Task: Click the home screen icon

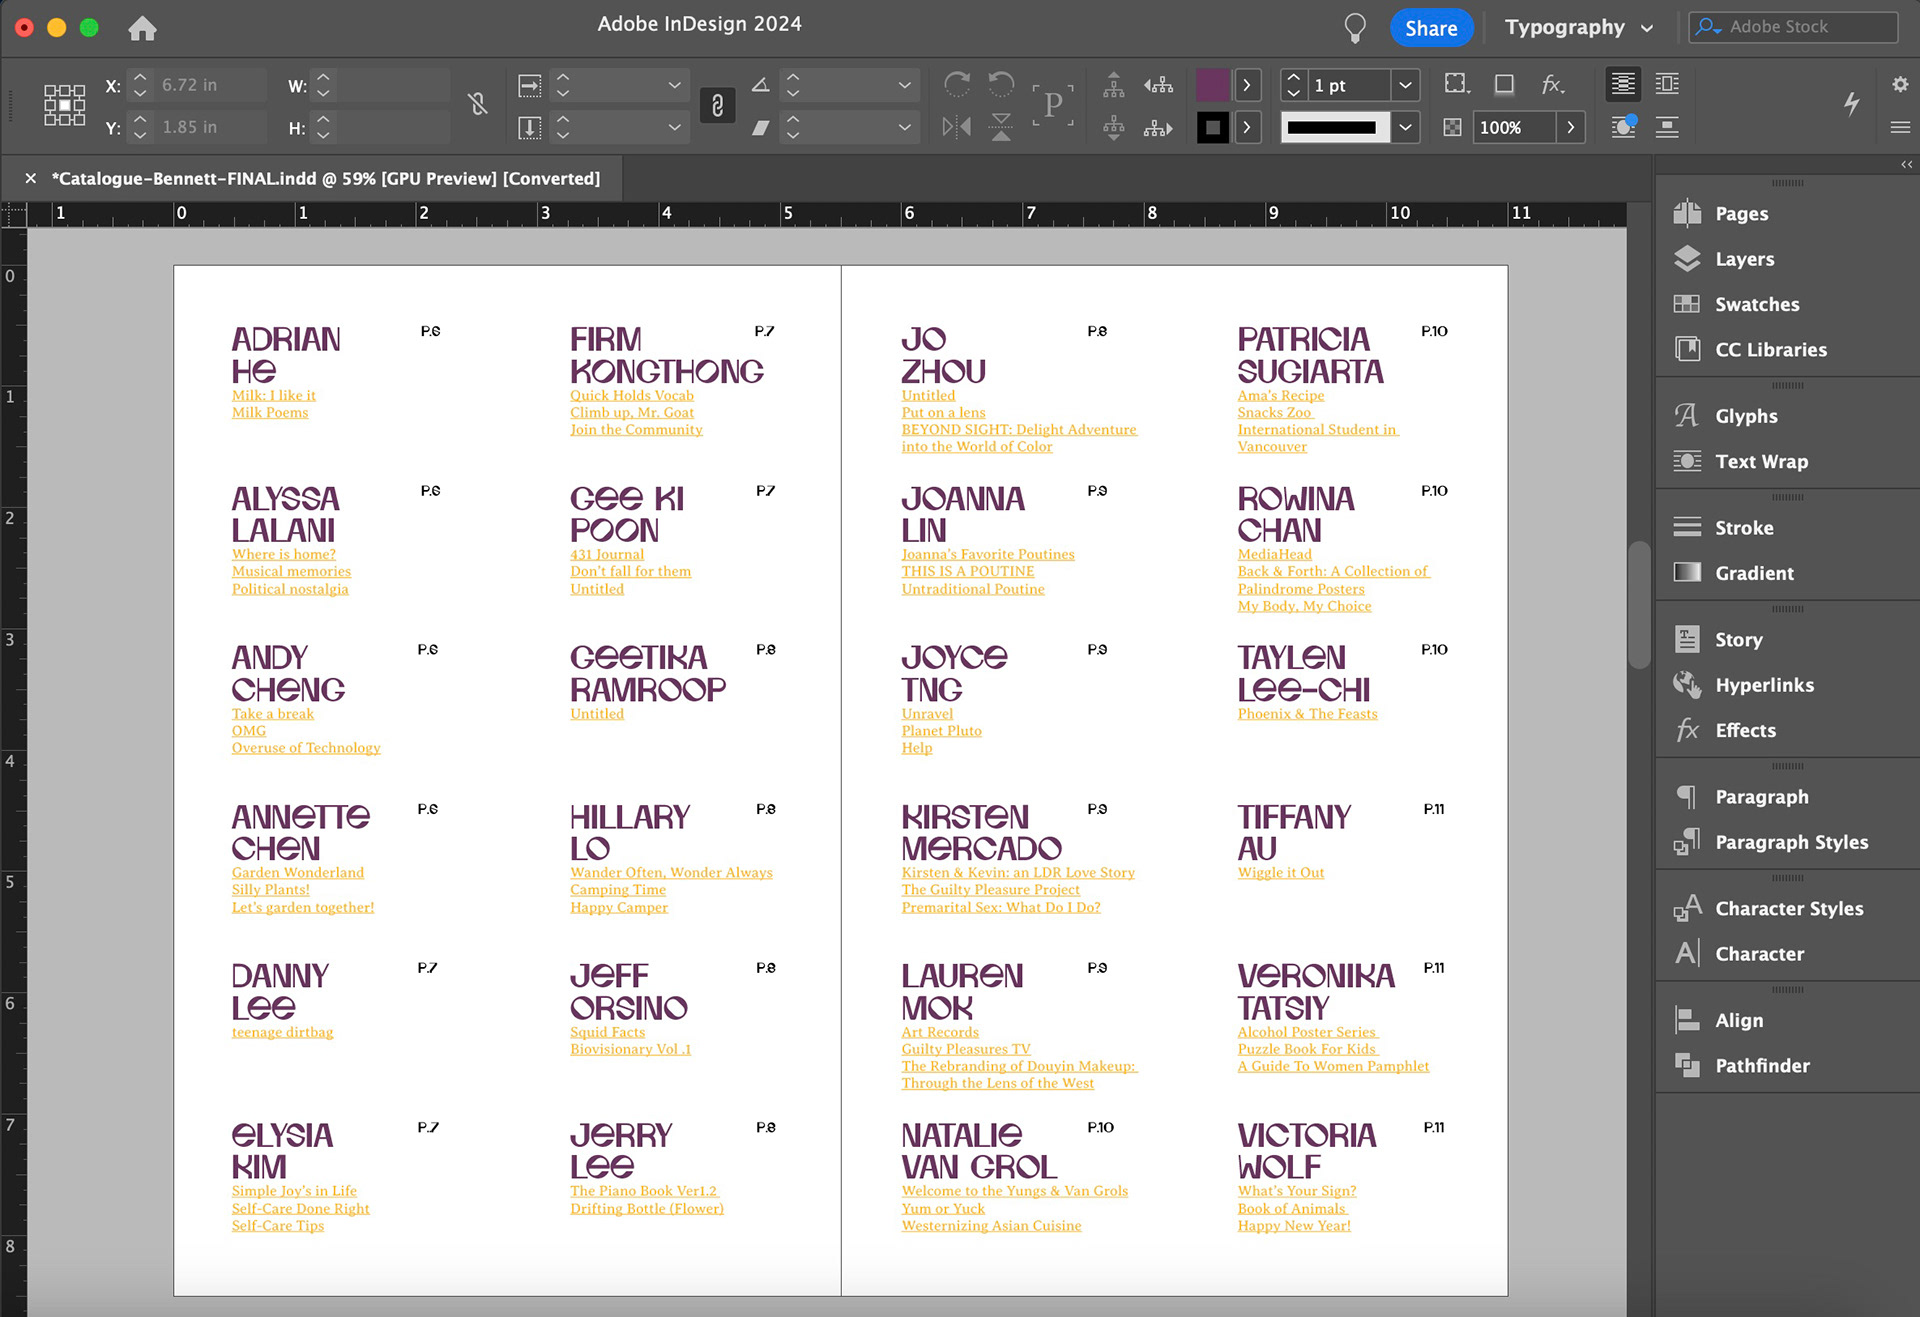Action: click(x=142, y=28)
